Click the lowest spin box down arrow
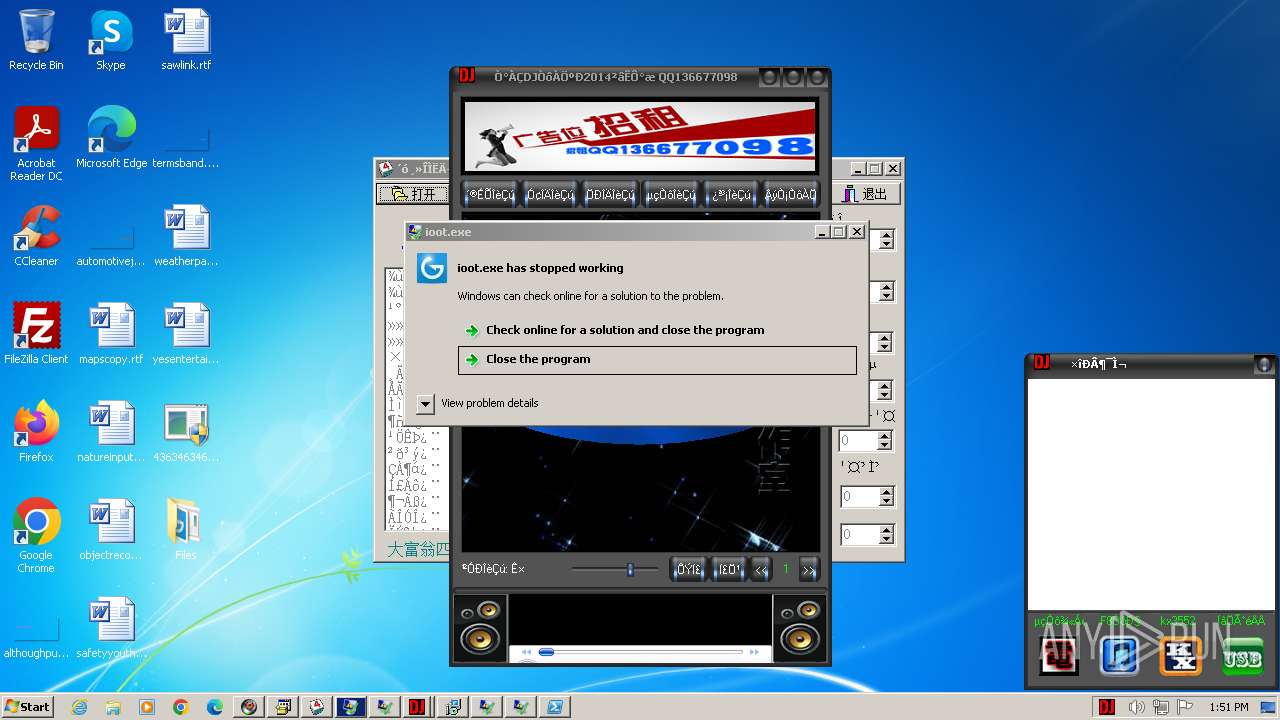1280x720 pixels. click(885, 540)
